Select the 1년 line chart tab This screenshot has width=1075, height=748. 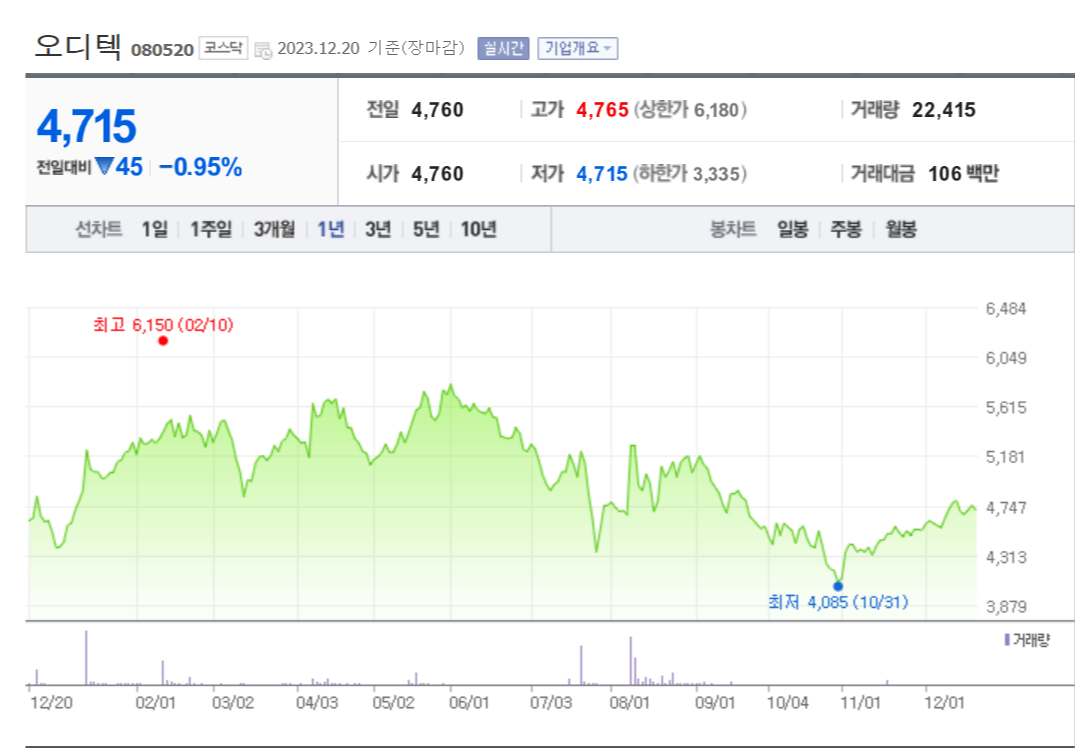point(331,229)
